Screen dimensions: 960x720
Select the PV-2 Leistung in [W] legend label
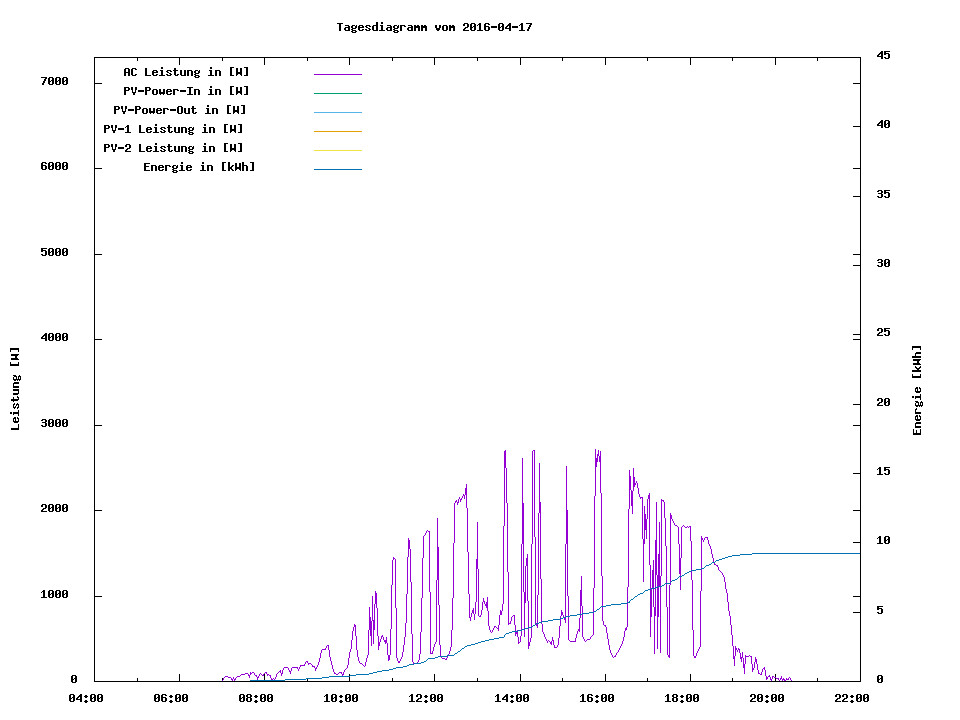tap(173, 148)
